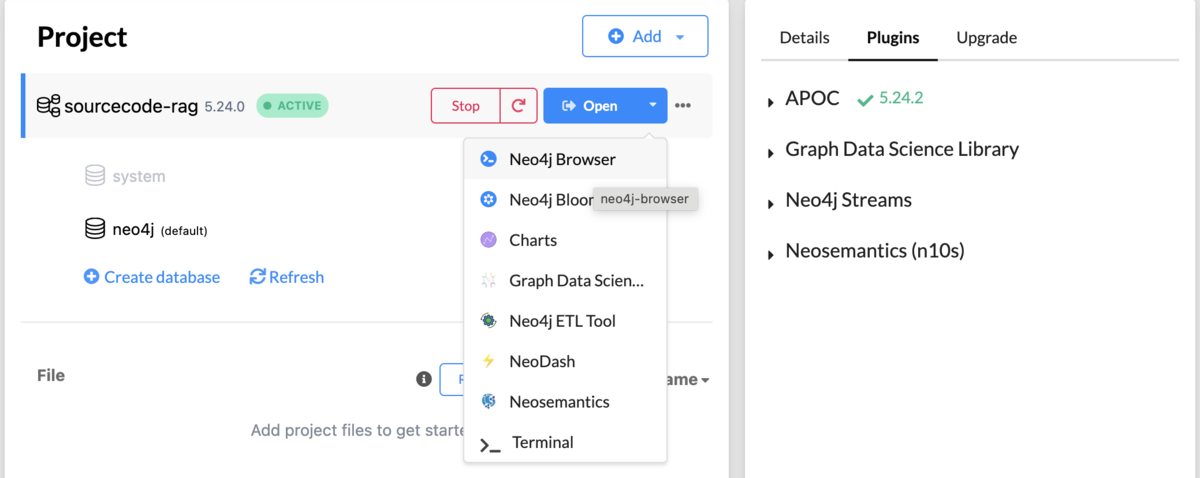Click the Terminal prompt icon
The height and width of the screenshot is (478, 1200).
click(490, 443)
